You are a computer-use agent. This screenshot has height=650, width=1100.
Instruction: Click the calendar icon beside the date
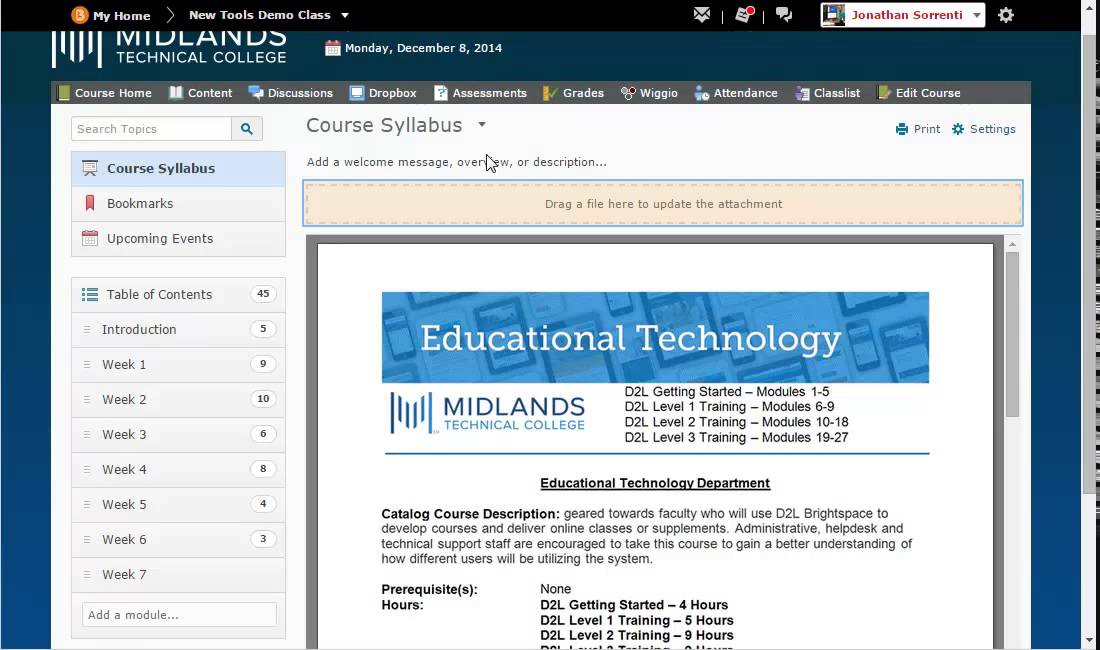pos(333,48)
